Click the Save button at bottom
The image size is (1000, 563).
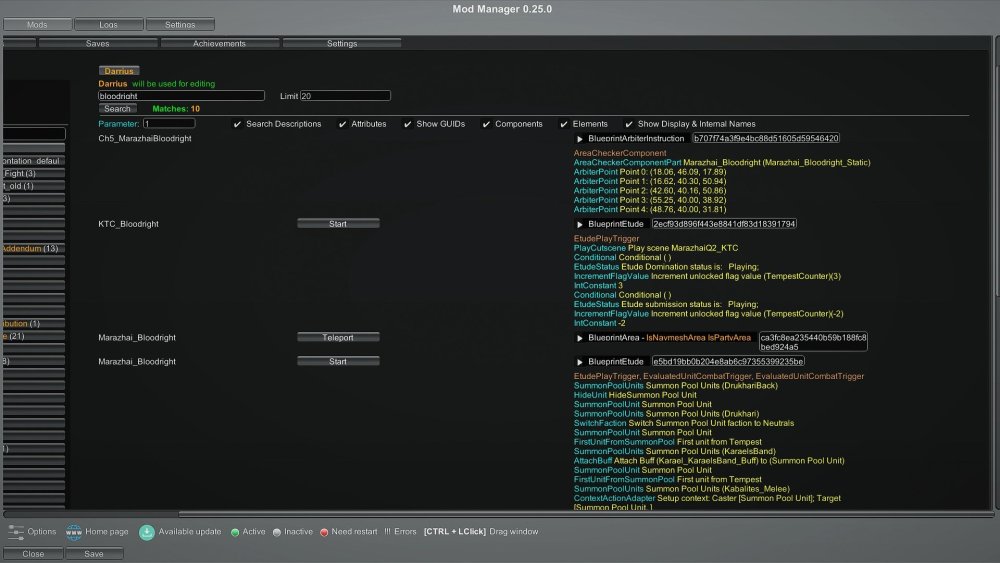[x=94, y=553]
